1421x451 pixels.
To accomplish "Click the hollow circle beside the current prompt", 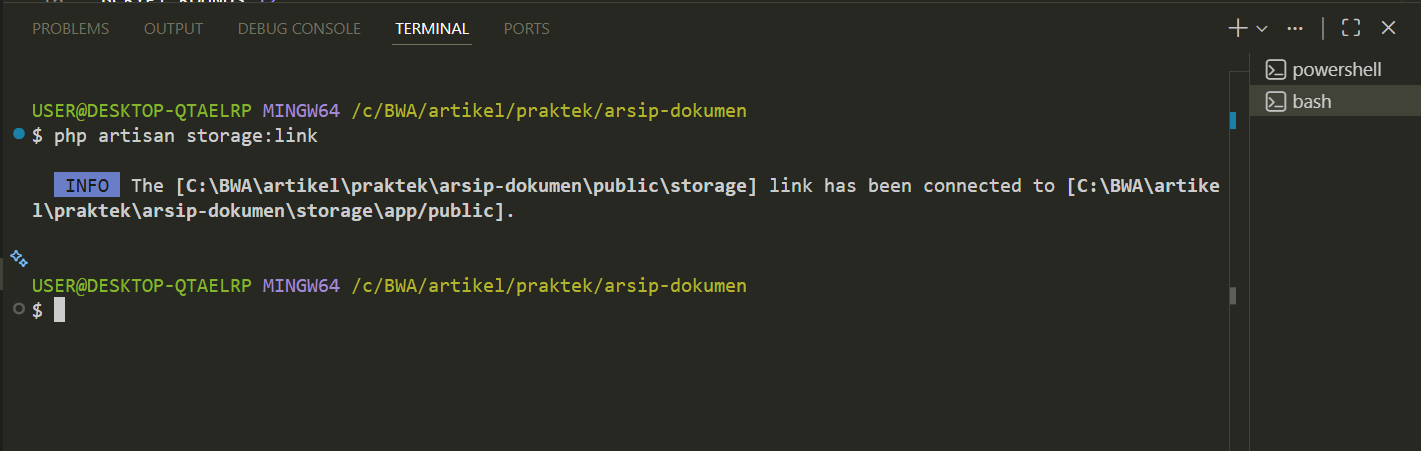I will [19, 310].
